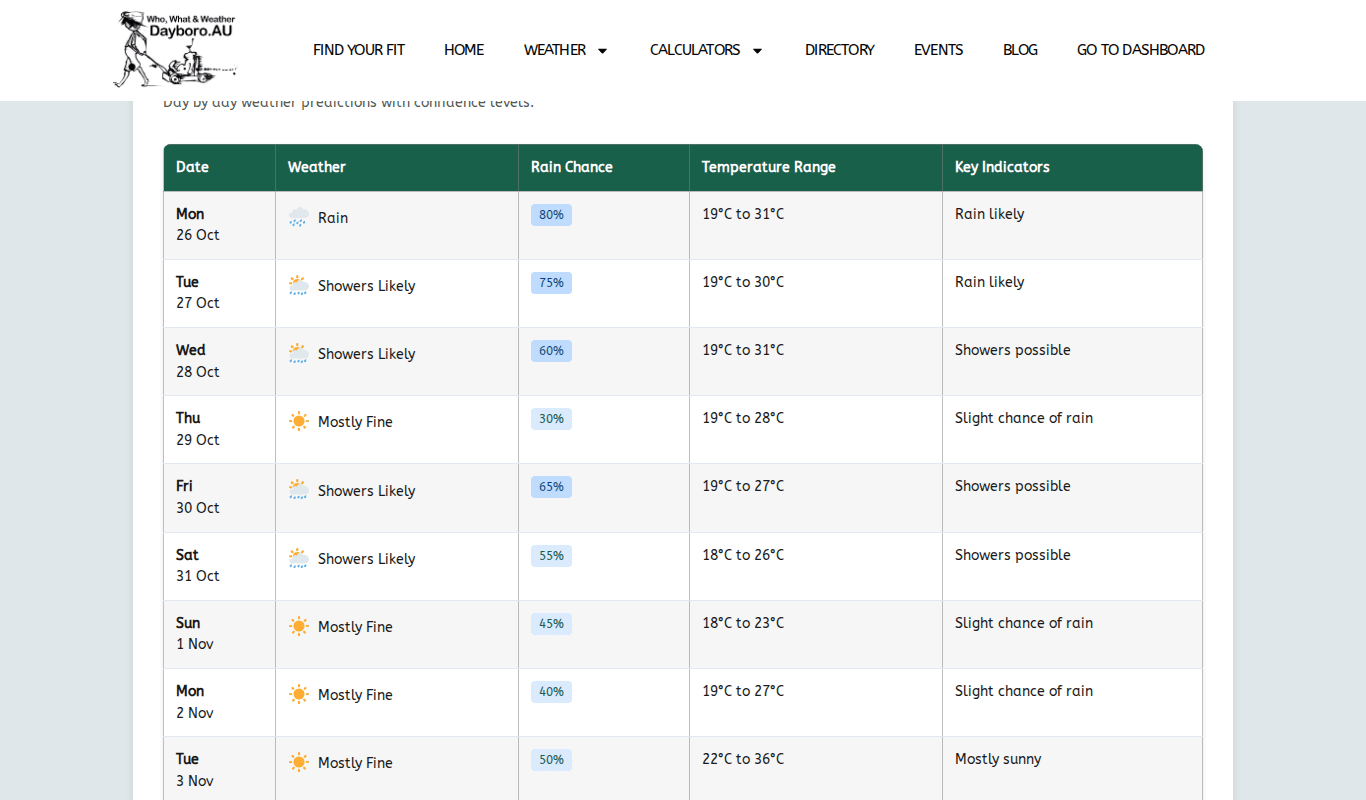This screenshot has width=1366, height=800.
Task: Click the Rain Chance column header
Action: 604,167
